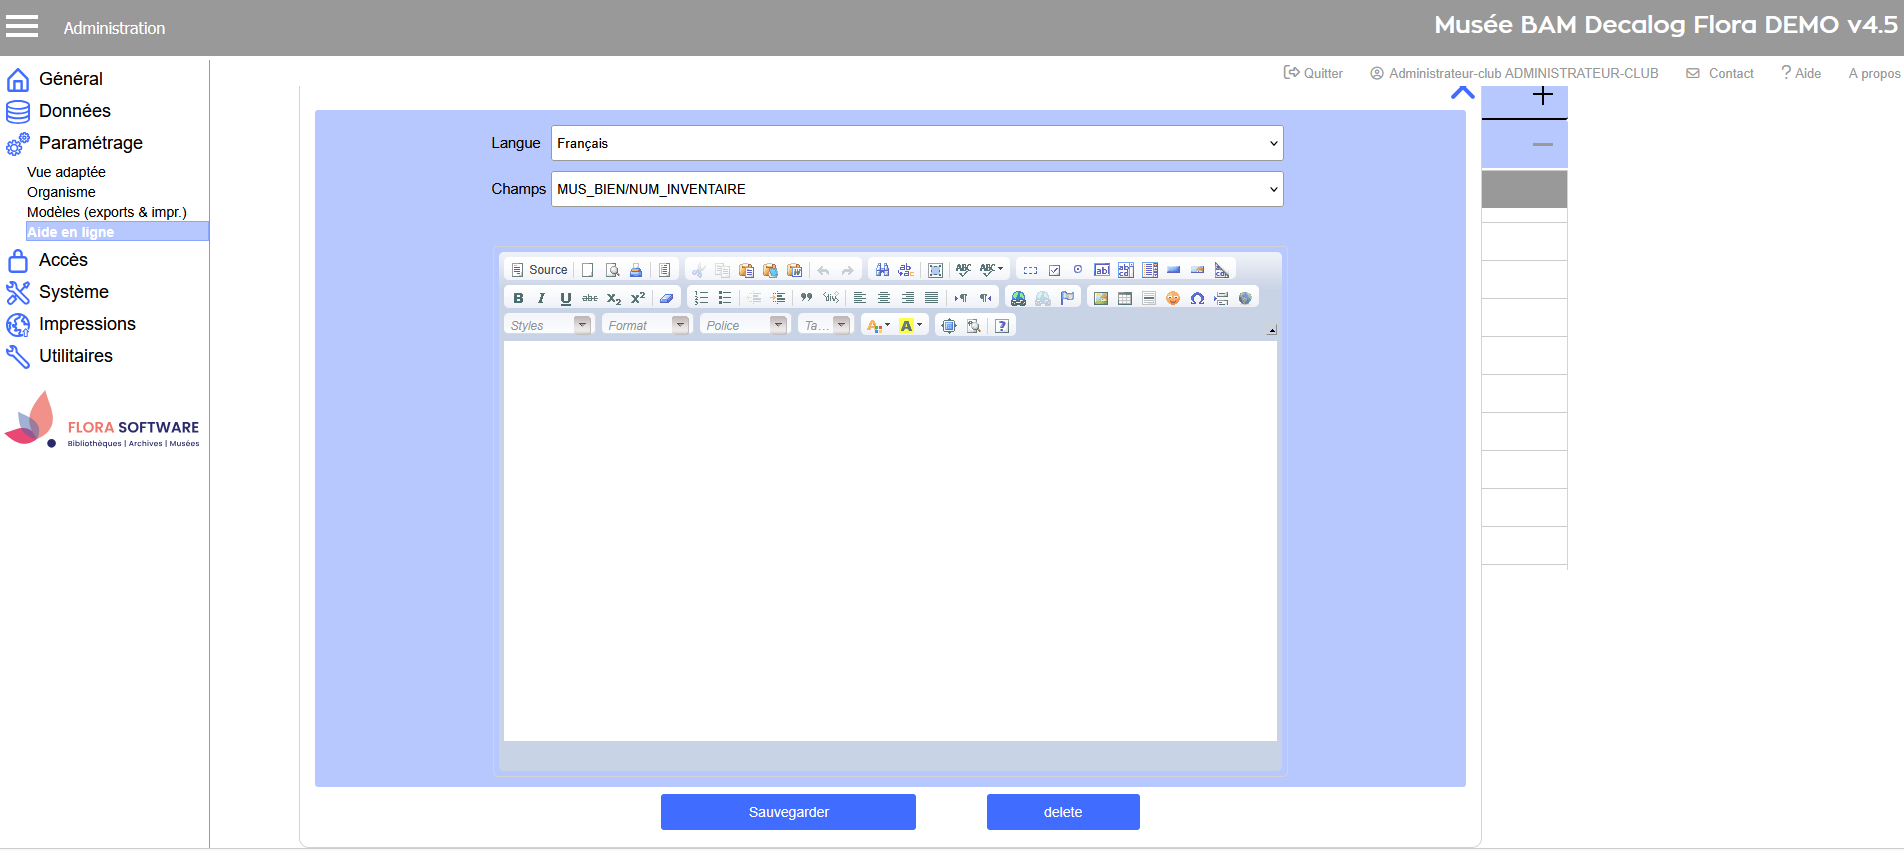
Task: Insert an image into the editor
Action: pyautogui.click(x=1101, y=298)
